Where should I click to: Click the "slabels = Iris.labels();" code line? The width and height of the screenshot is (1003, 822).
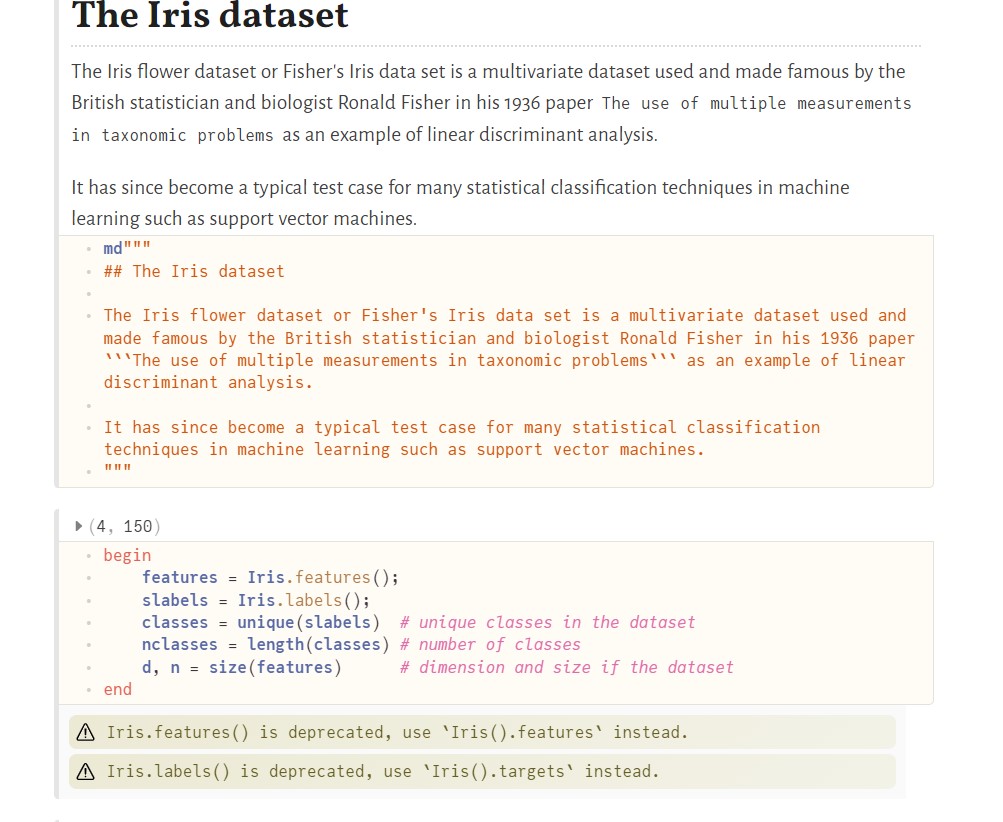(x=255, y=600)
